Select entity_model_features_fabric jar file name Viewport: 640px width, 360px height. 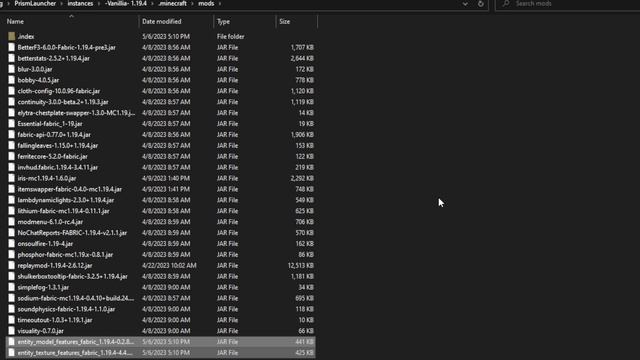(76, 342)
